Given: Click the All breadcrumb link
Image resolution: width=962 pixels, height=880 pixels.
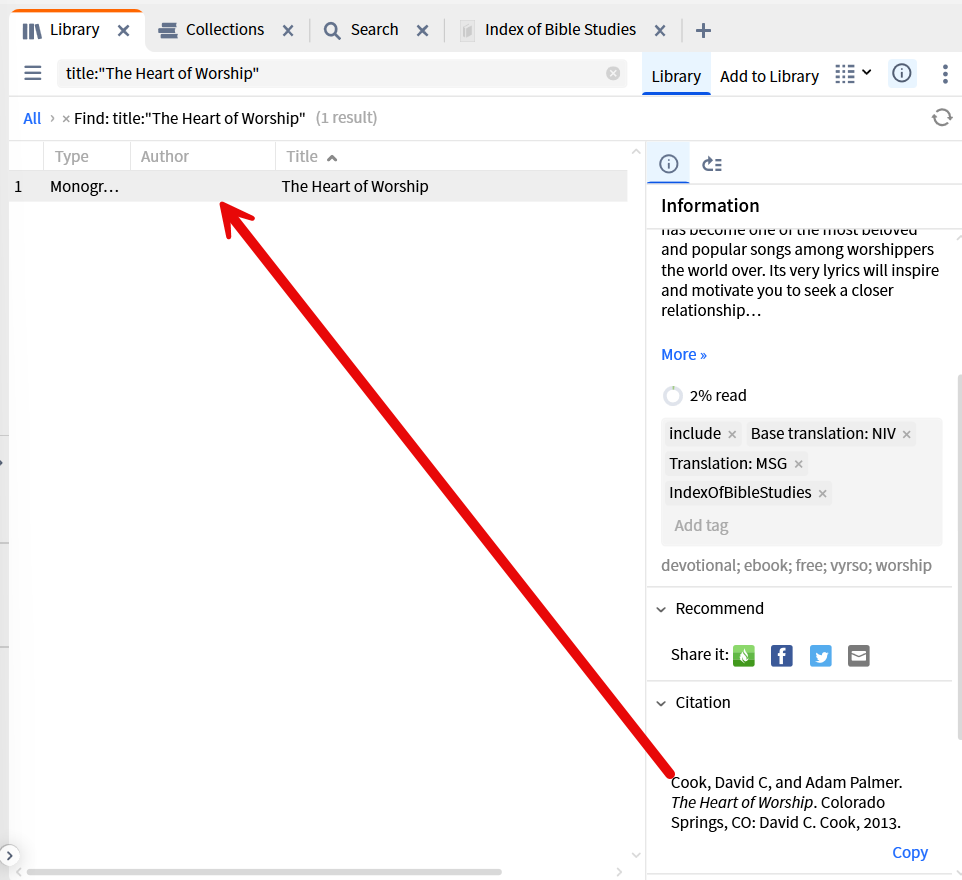Looking at the screenshot, I should [32, 118].
